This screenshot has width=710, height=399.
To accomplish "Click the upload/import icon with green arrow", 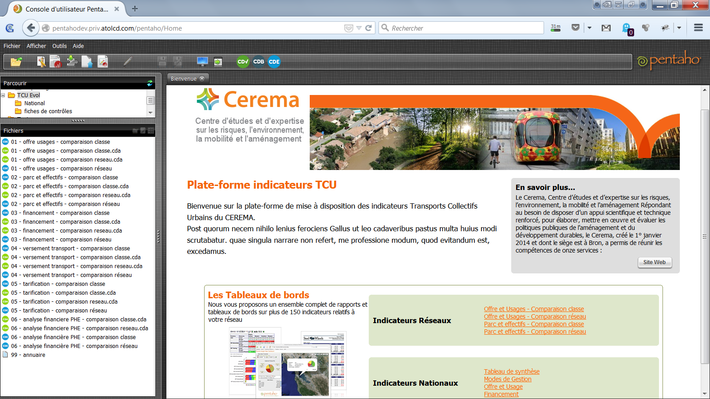I will [72, 61].
